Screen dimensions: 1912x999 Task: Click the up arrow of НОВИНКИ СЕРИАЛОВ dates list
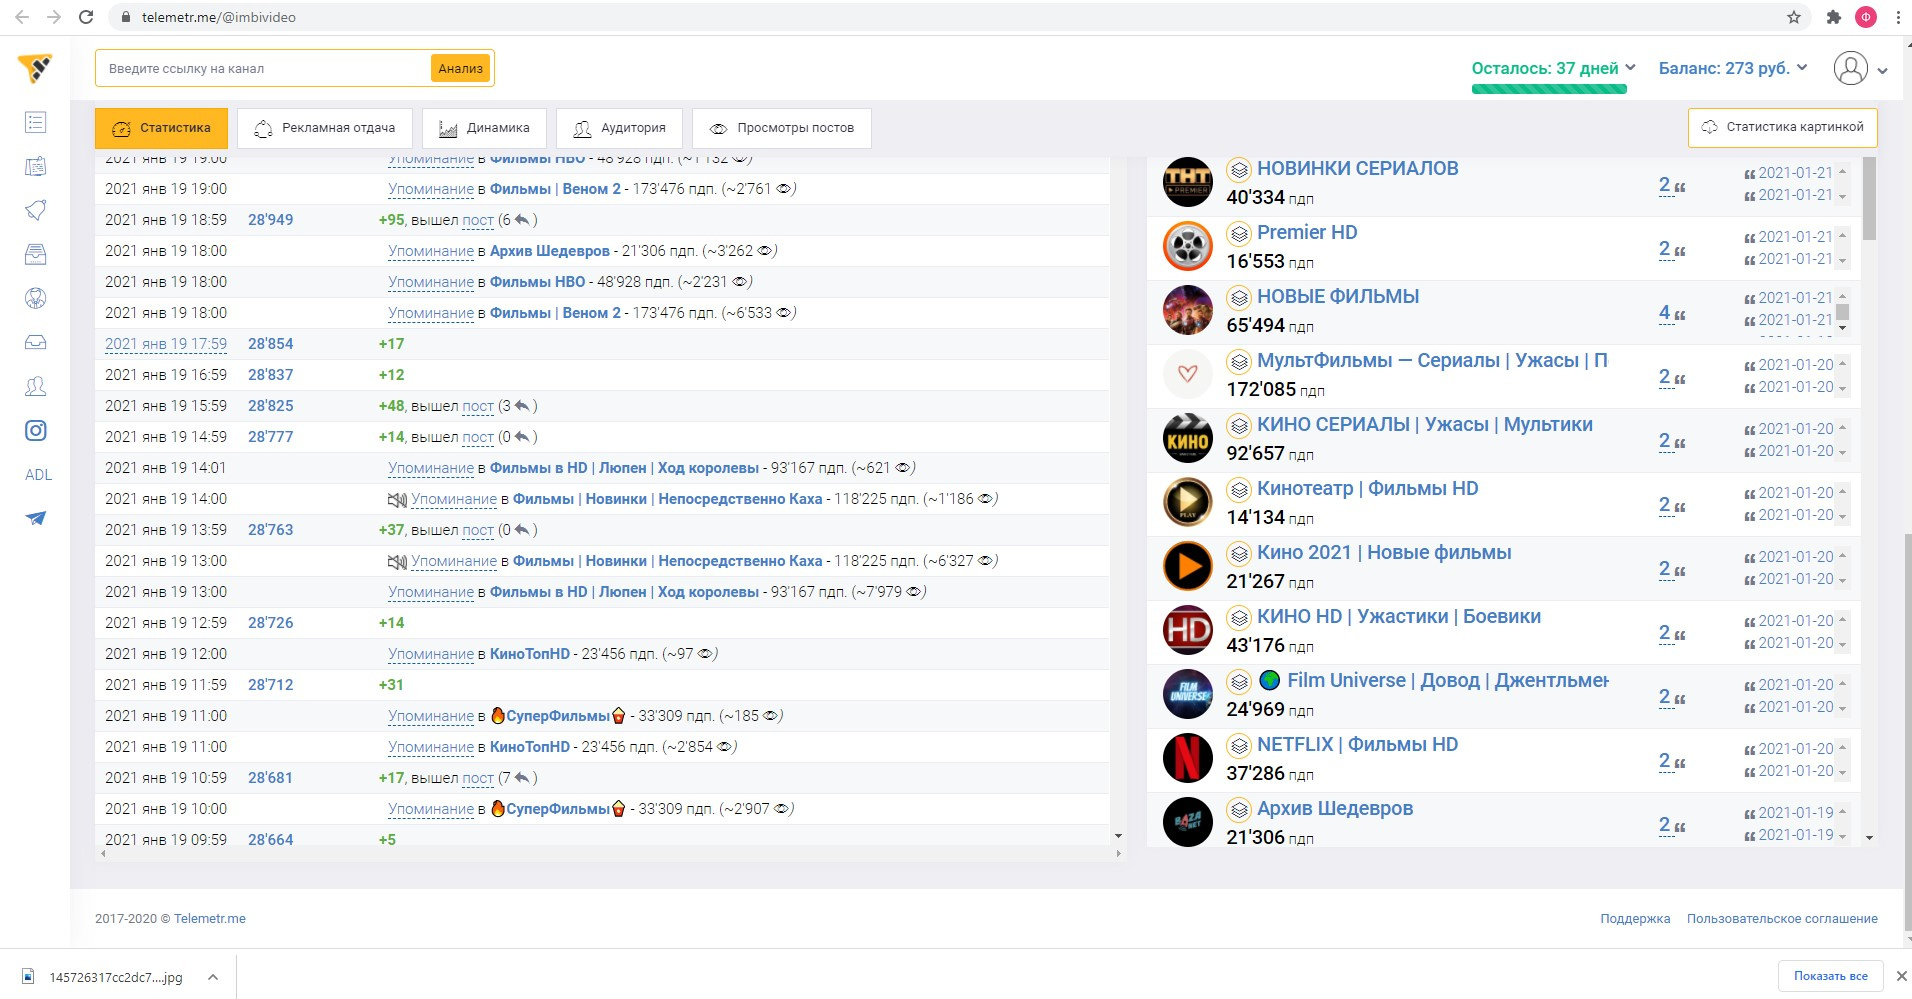[x=1842, y=171]
